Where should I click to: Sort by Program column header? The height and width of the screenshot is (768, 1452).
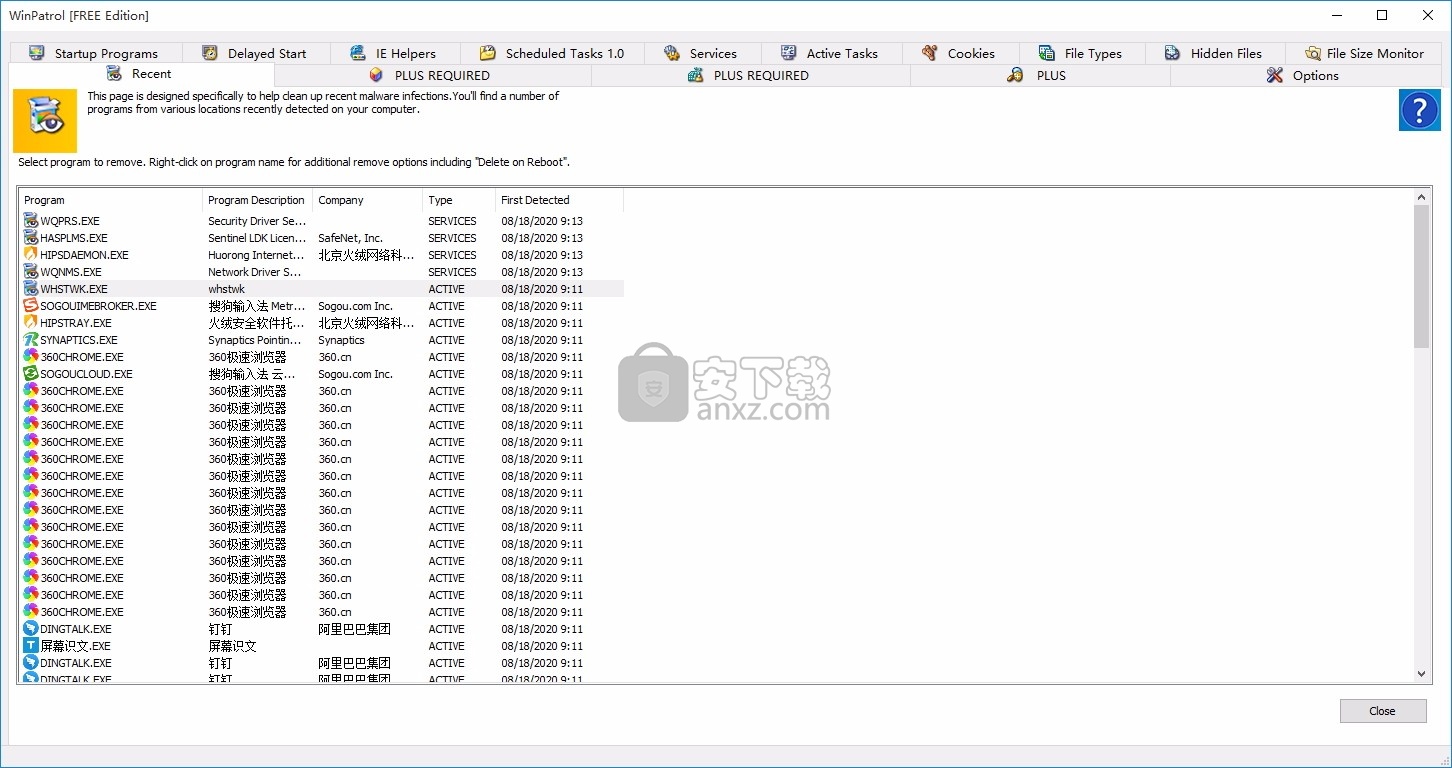pos(110,200)
